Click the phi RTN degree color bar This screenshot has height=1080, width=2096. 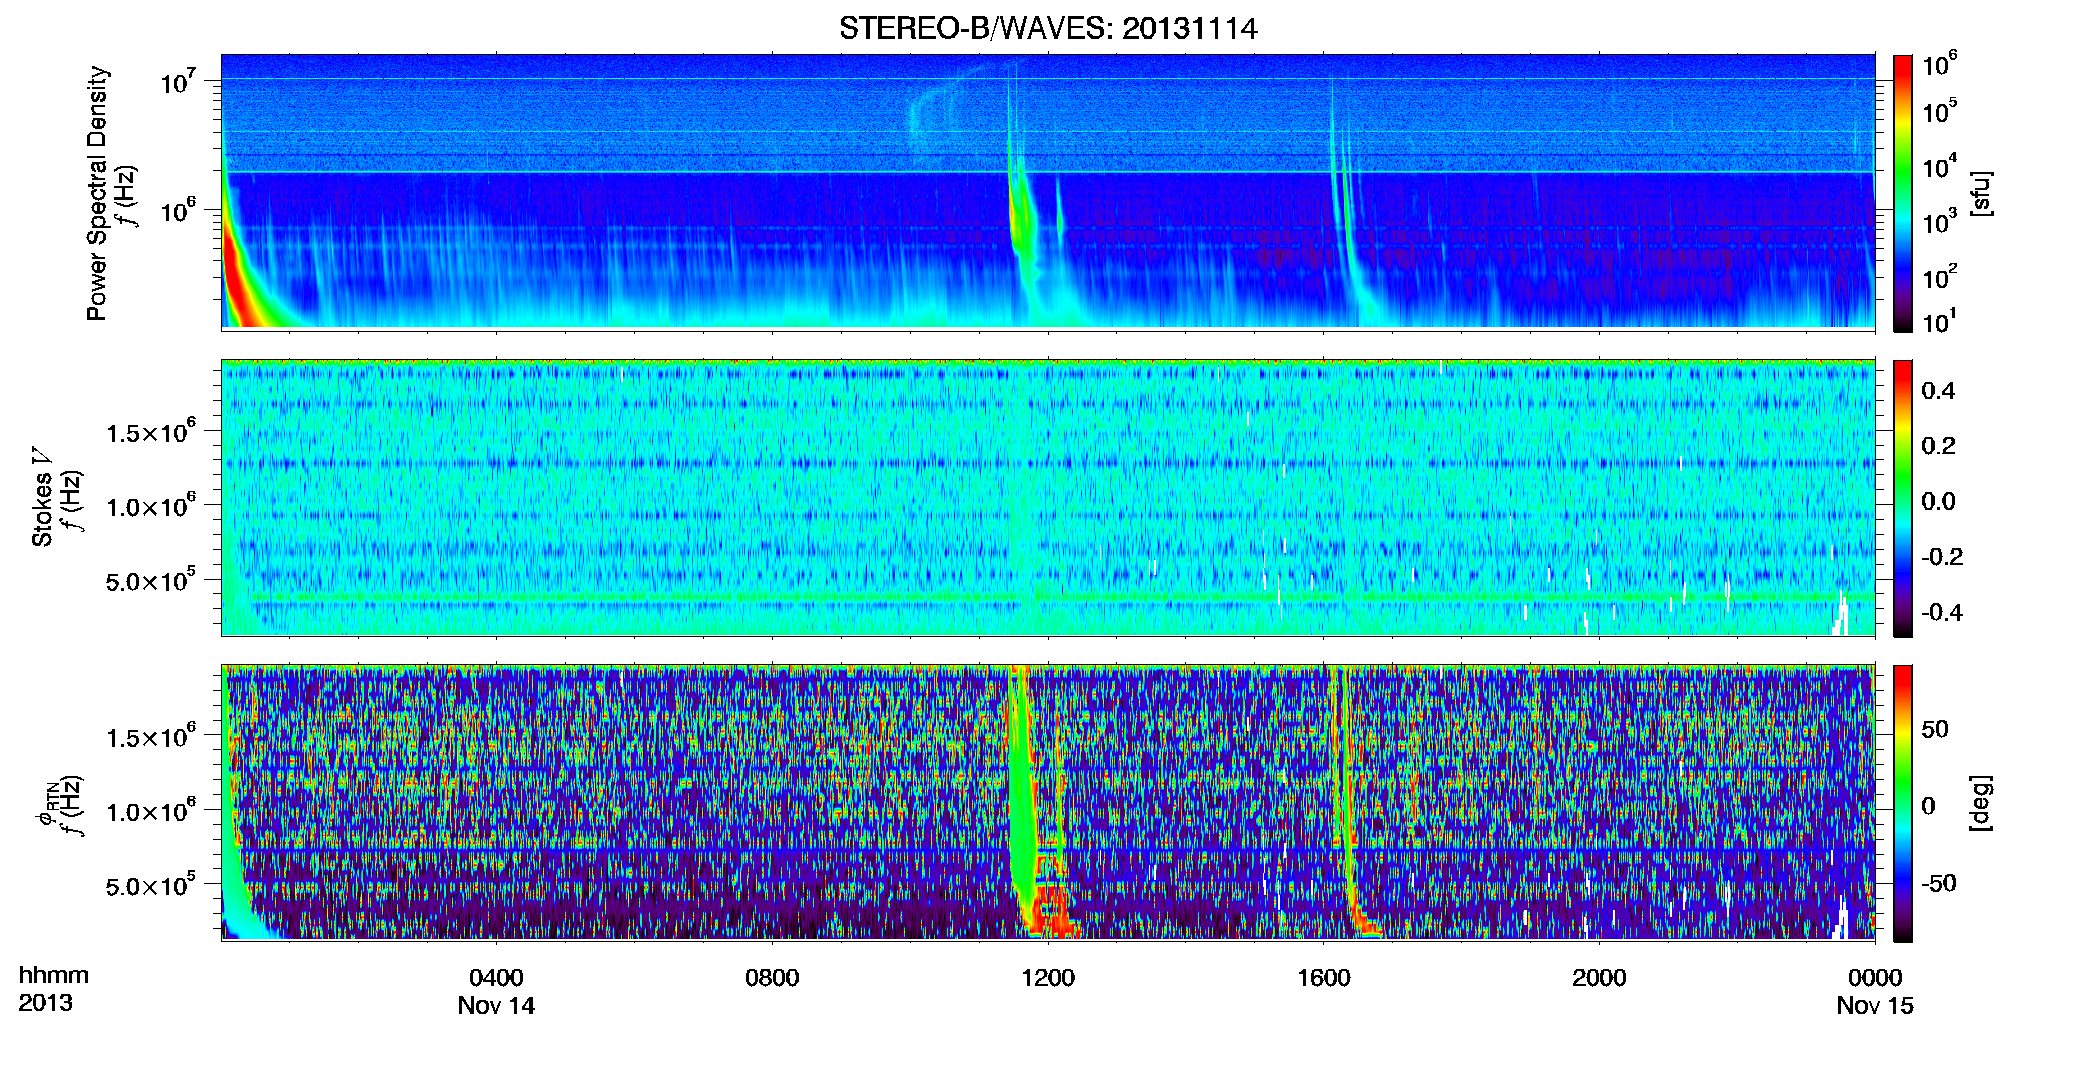[1903, 803]
